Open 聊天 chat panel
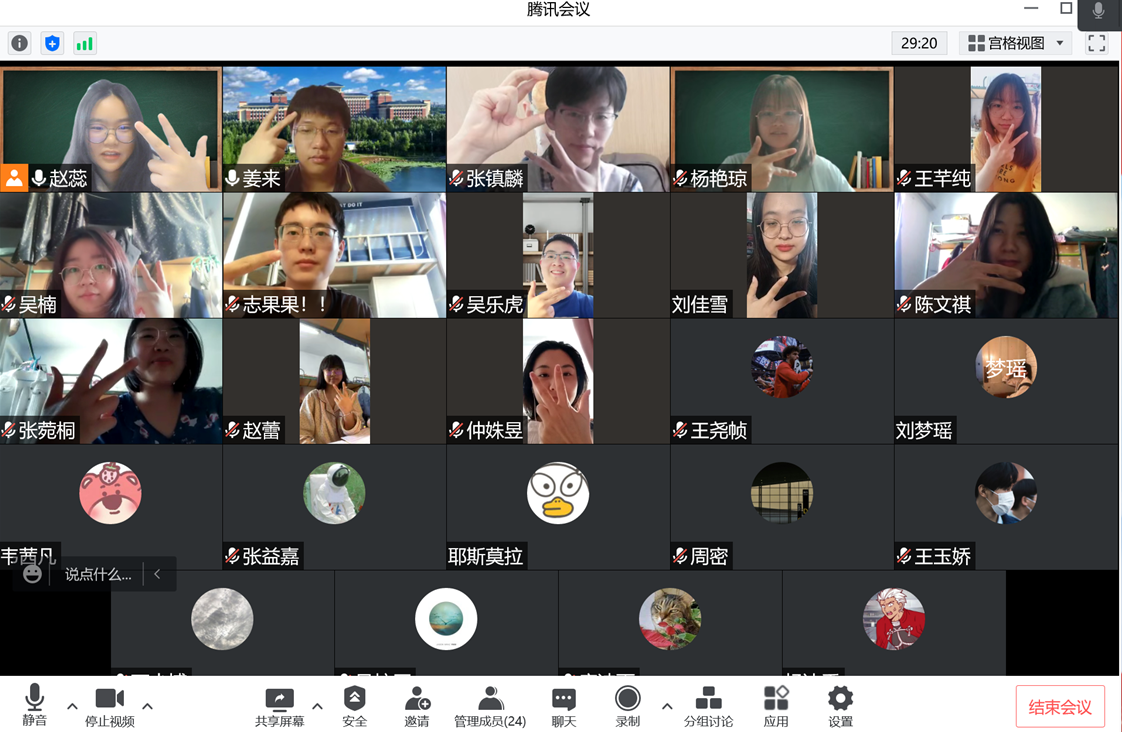Screen dimensions: 1122x732 (564, 706)
